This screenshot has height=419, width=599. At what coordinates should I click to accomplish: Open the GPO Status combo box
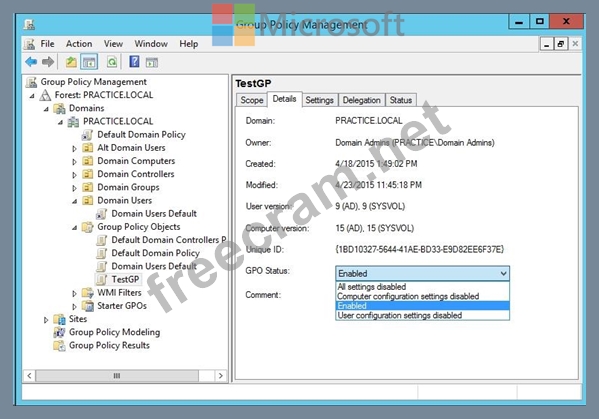[422, 273]
